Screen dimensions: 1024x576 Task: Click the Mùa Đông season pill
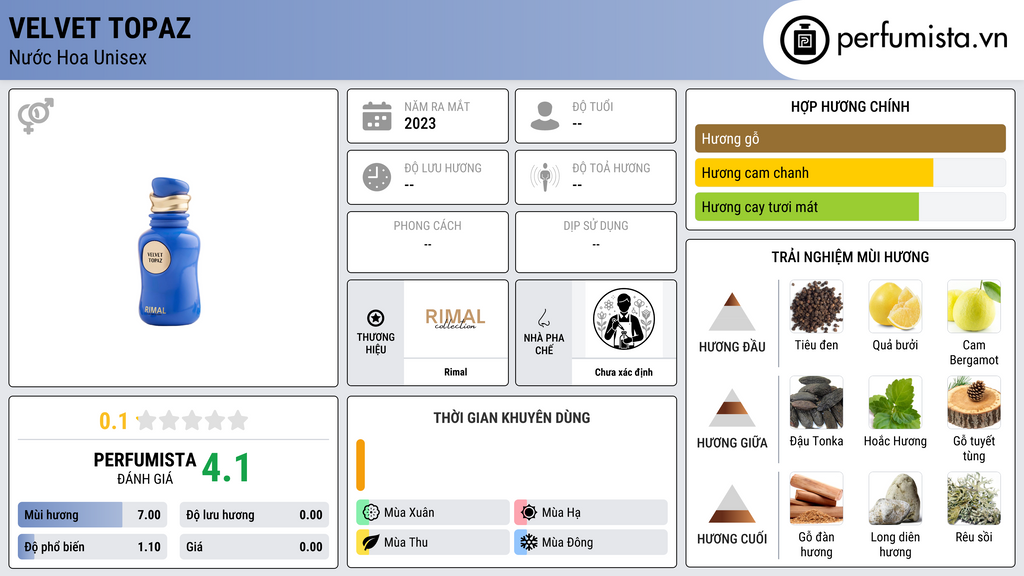(591, 542)
